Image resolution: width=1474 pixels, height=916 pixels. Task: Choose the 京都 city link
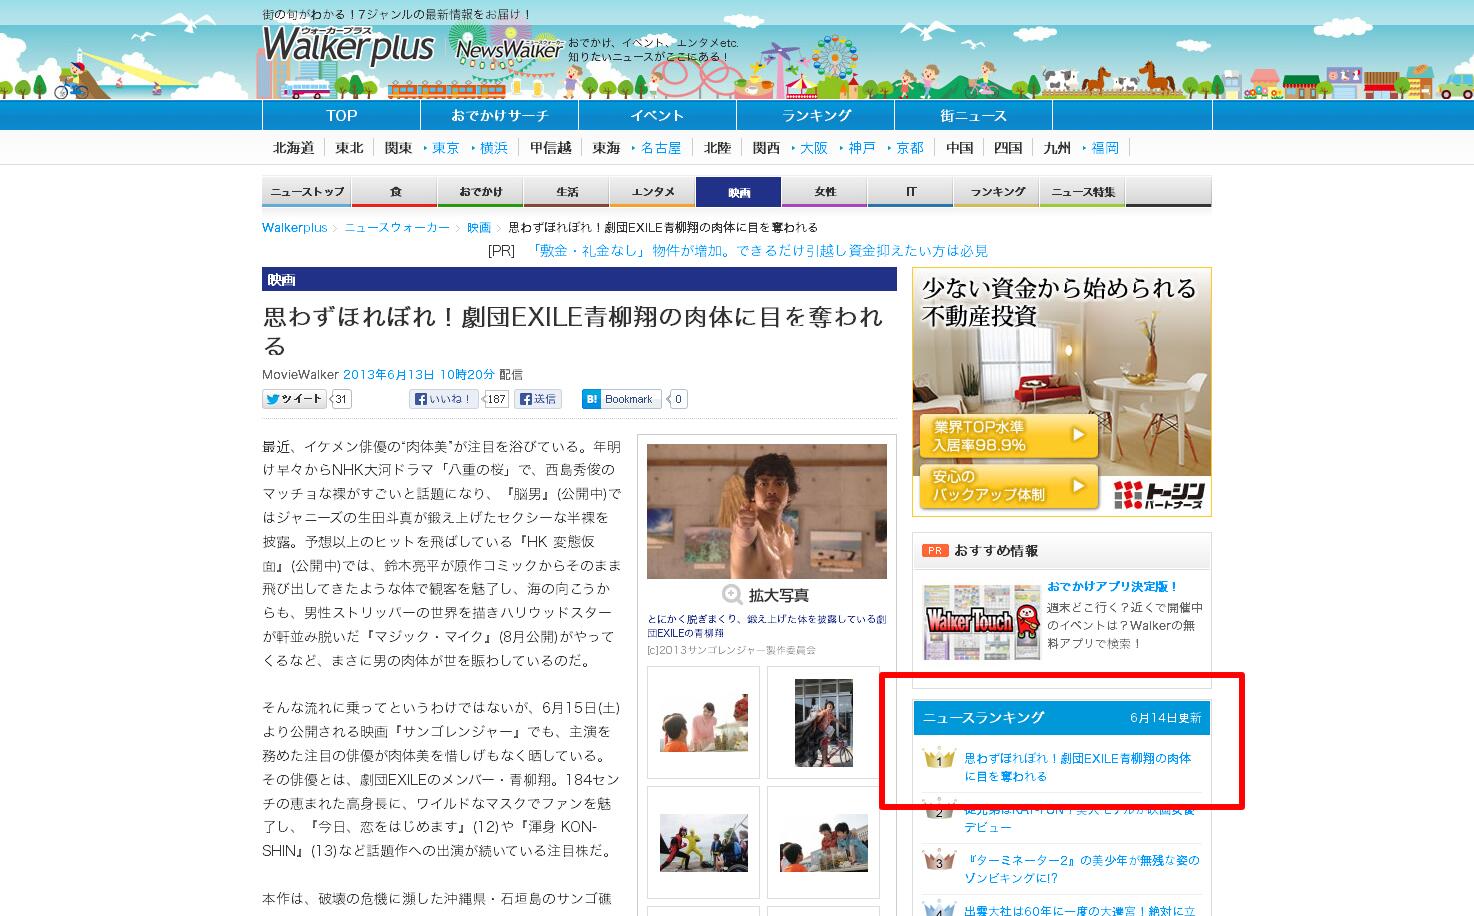tap(910, 147)
